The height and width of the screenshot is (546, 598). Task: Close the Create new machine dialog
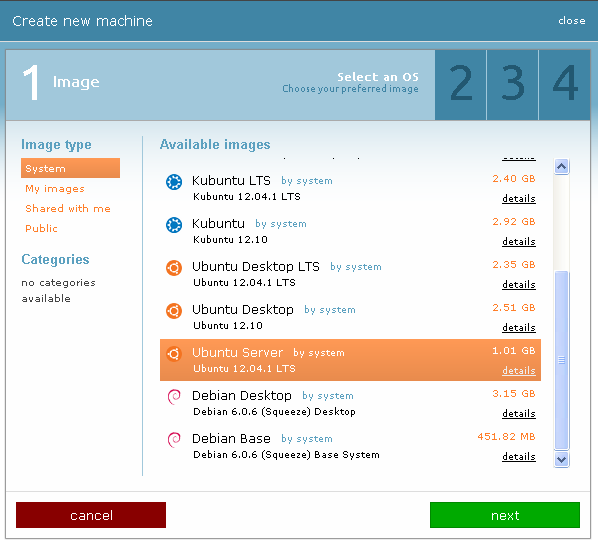pyautogui.click(x=571, y=21)
